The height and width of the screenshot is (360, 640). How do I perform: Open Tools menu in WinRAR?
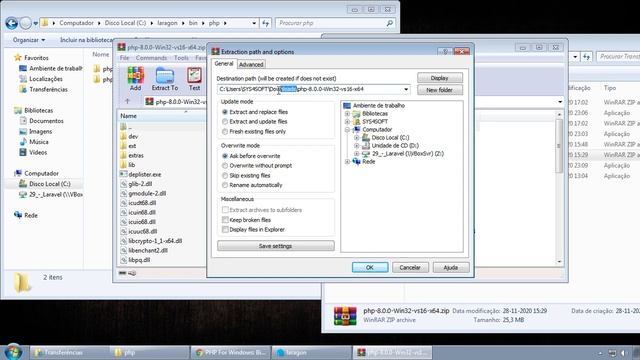(181, 58)
